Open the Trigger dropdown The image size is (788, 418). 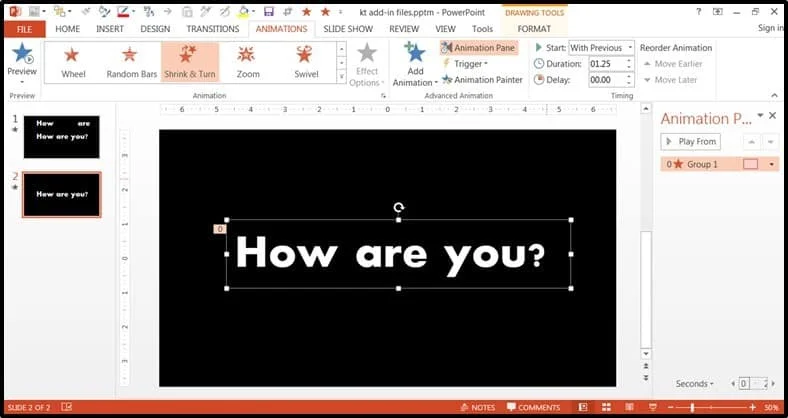point(465,64)
